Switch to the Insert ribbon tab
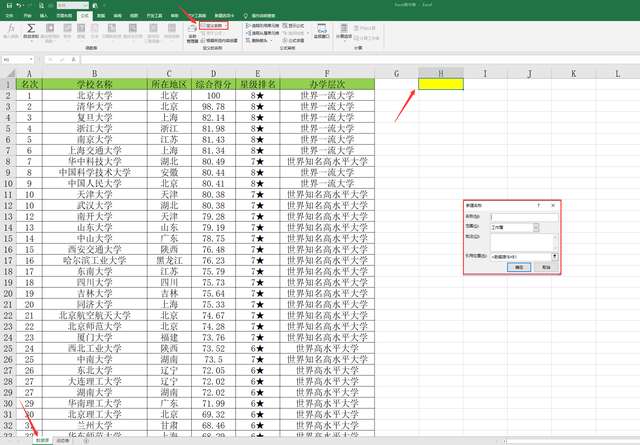640x445 pixels. point(44,17)
